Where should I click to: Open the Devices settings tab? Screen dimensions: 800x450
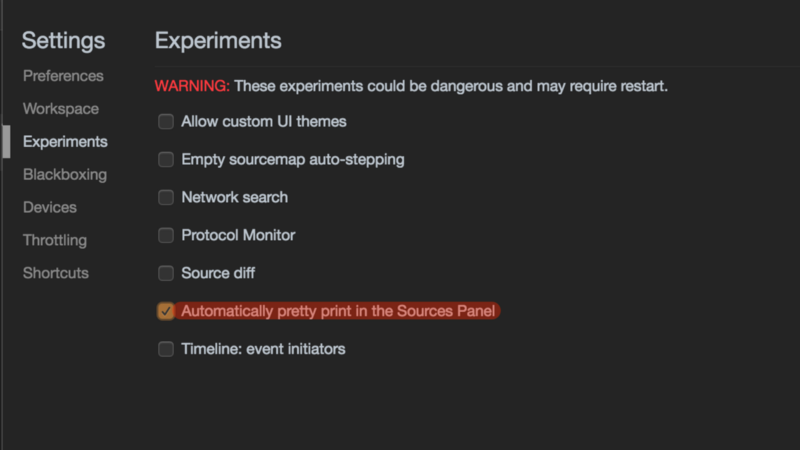tap(50, 208)
